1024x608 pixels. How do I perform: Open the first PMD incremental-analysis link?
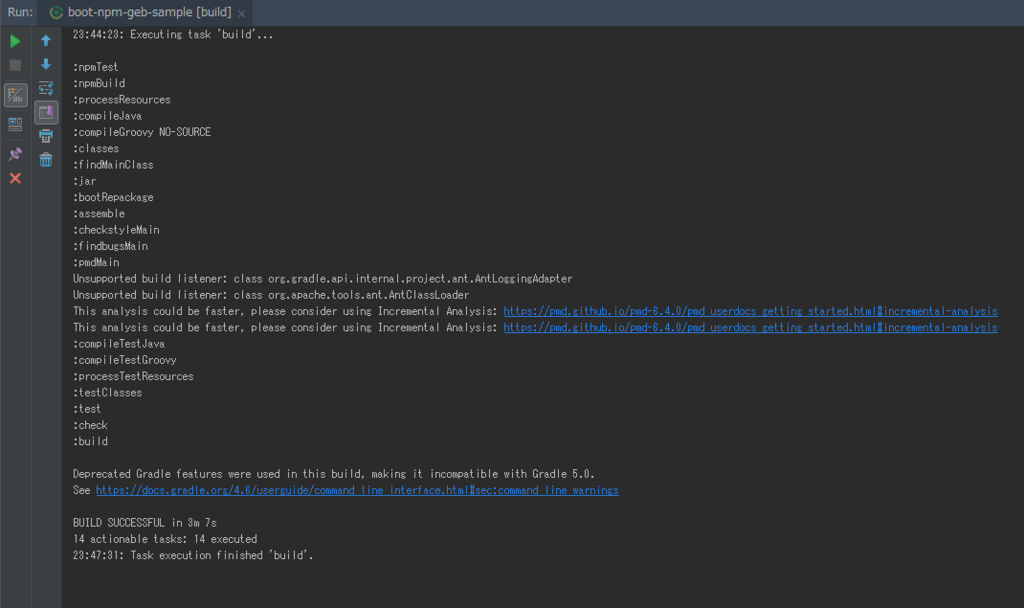coord(750,312)
